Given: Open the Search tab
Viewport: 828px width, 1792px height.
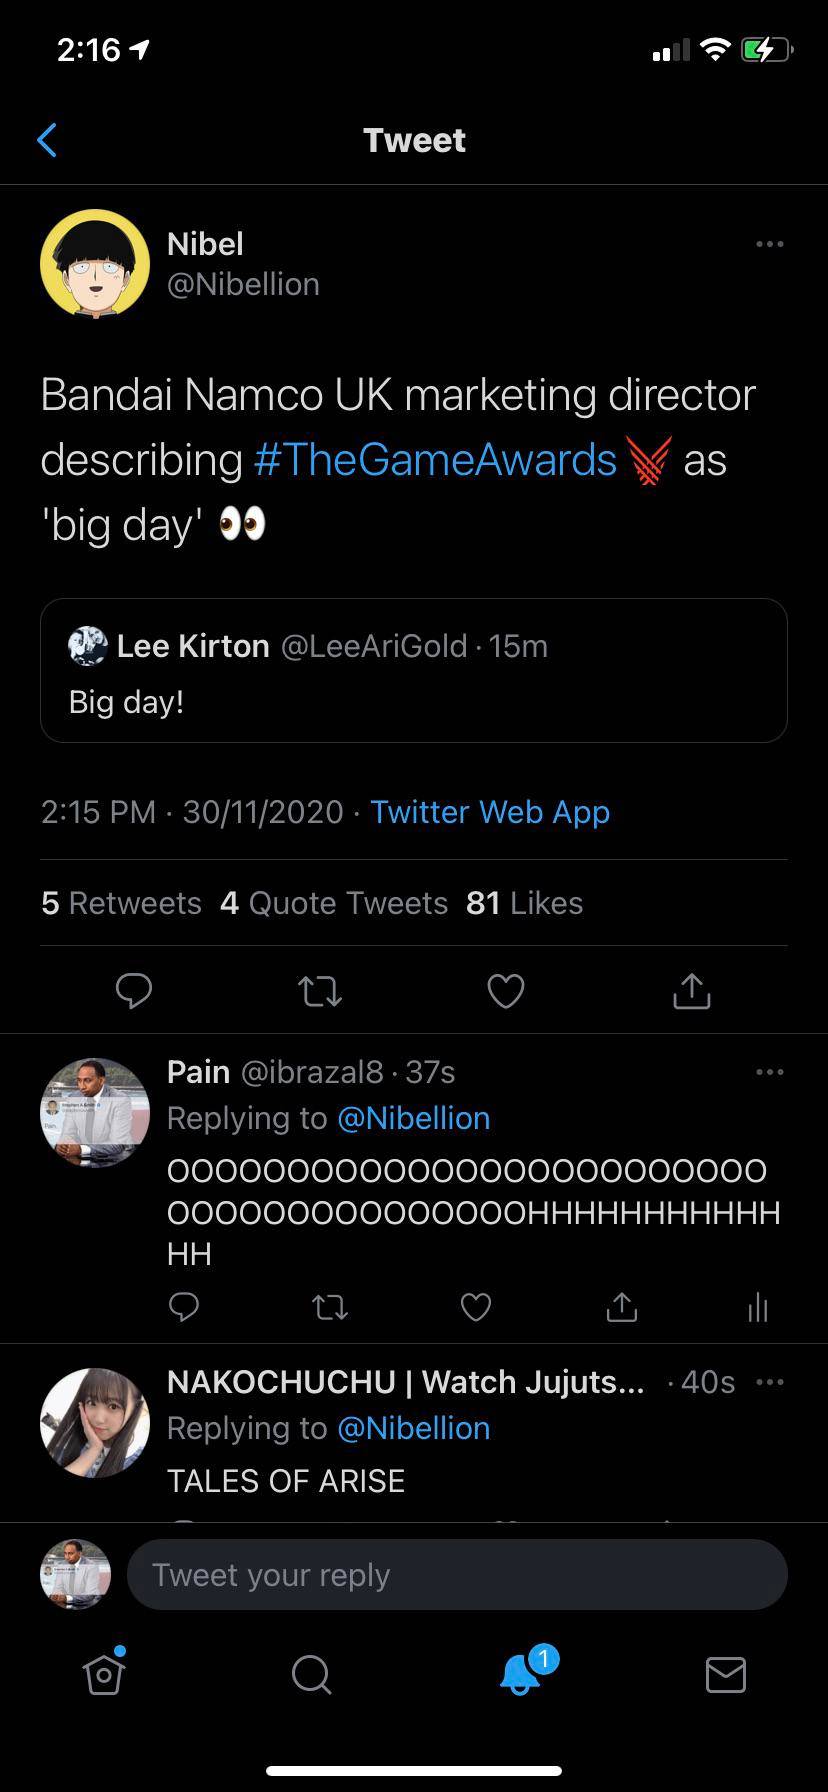Looking at the screenshot, I should [311, 1674].
